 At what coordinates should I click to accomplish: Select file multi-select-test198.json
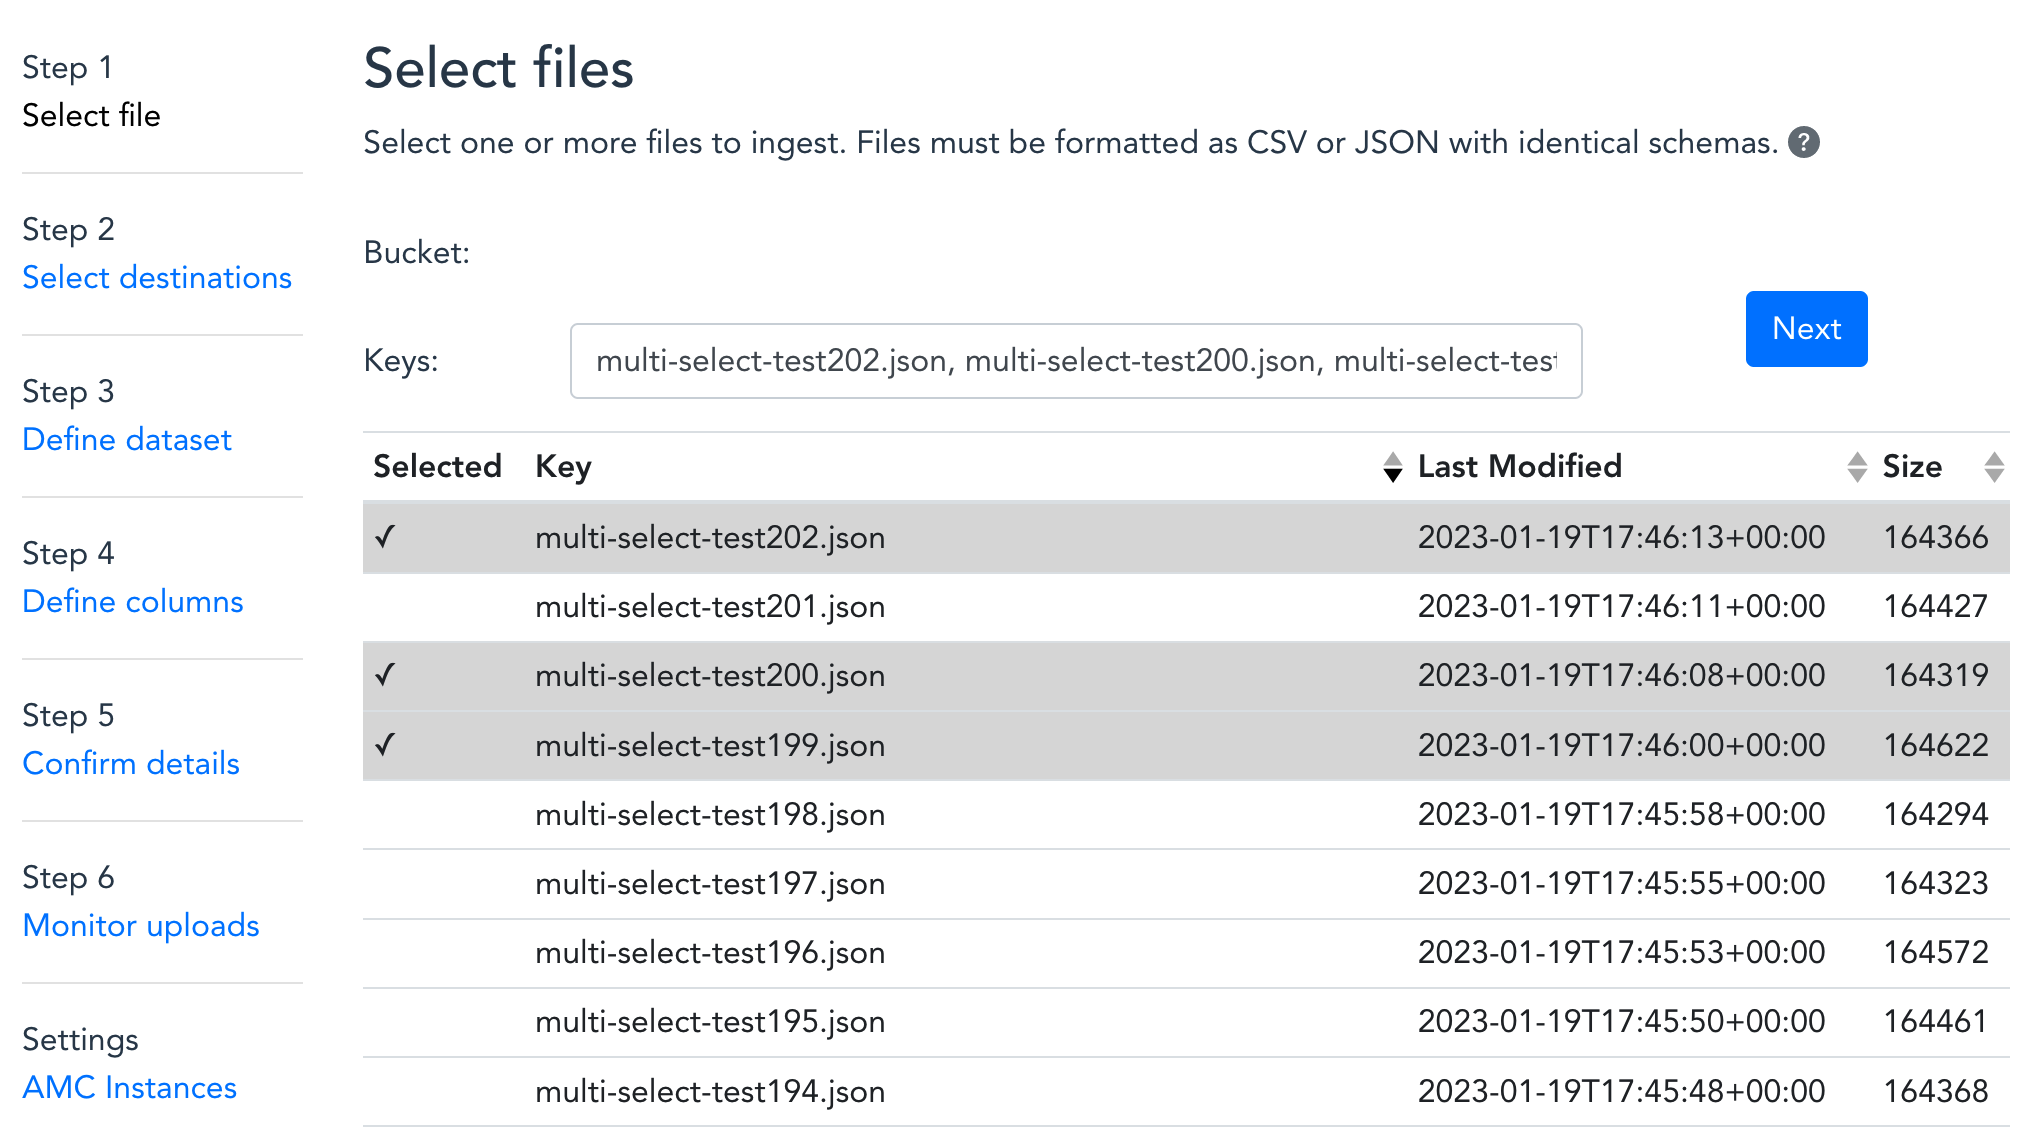[x=709, y=815]
